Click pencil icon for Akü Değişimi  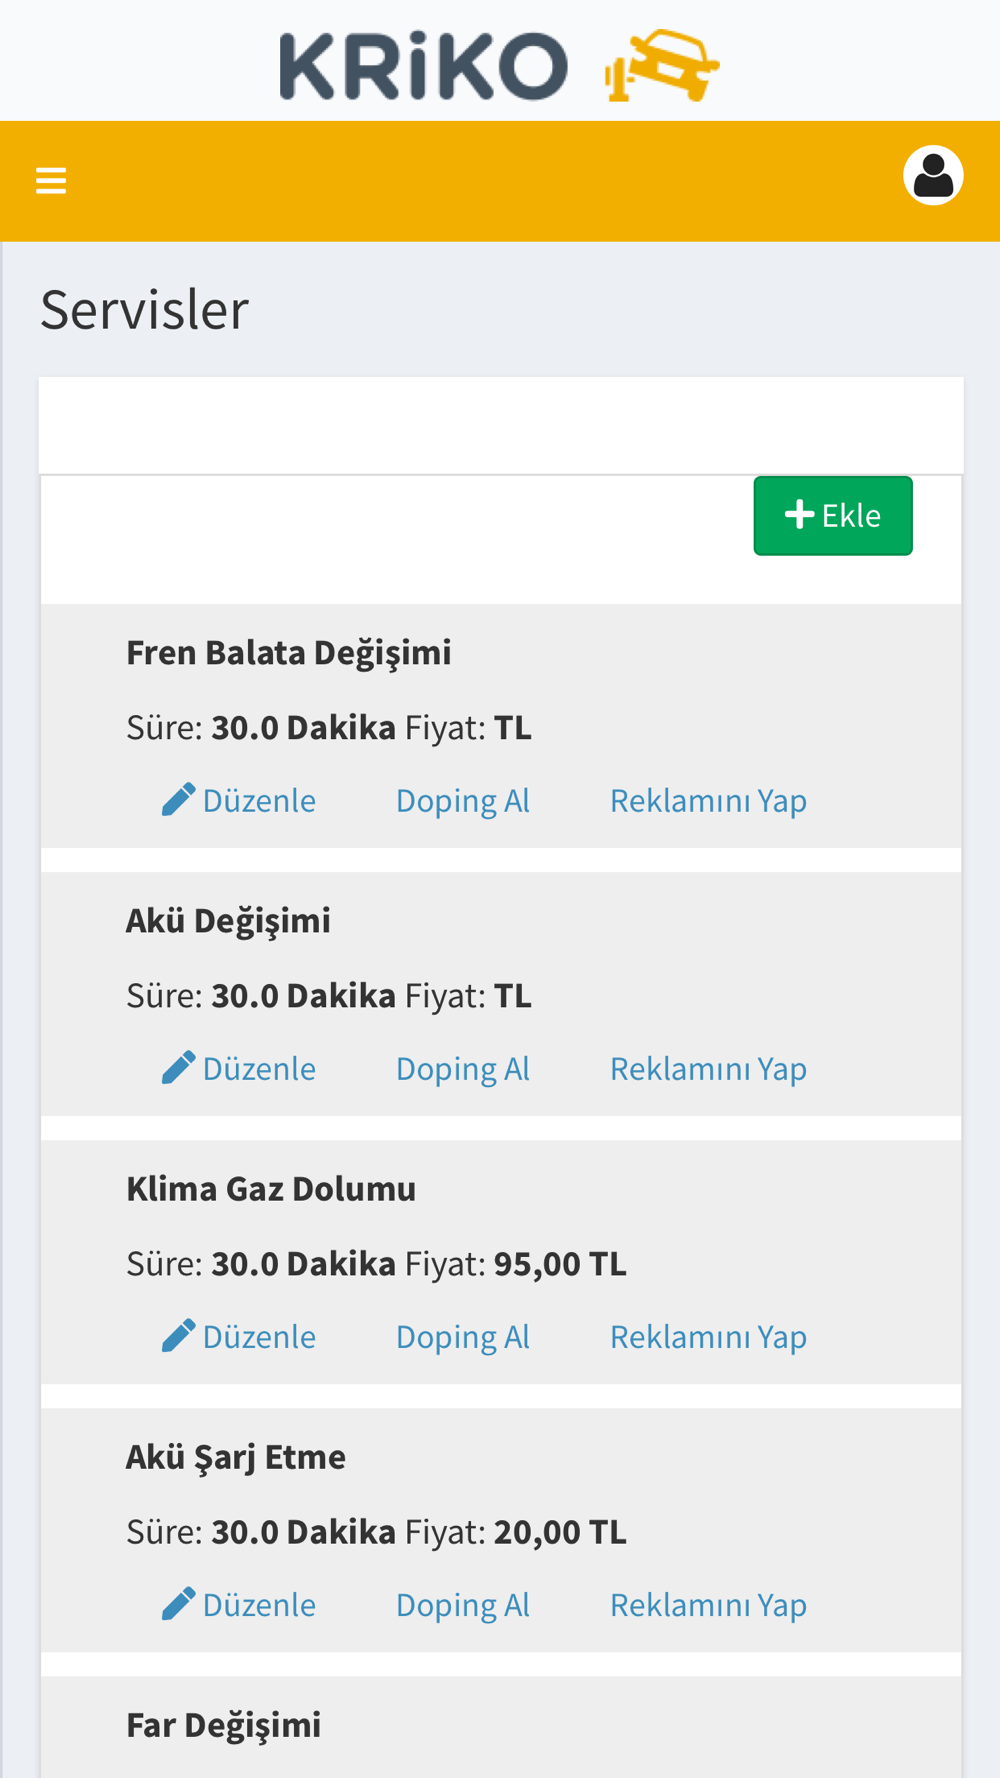point(178,1068)
